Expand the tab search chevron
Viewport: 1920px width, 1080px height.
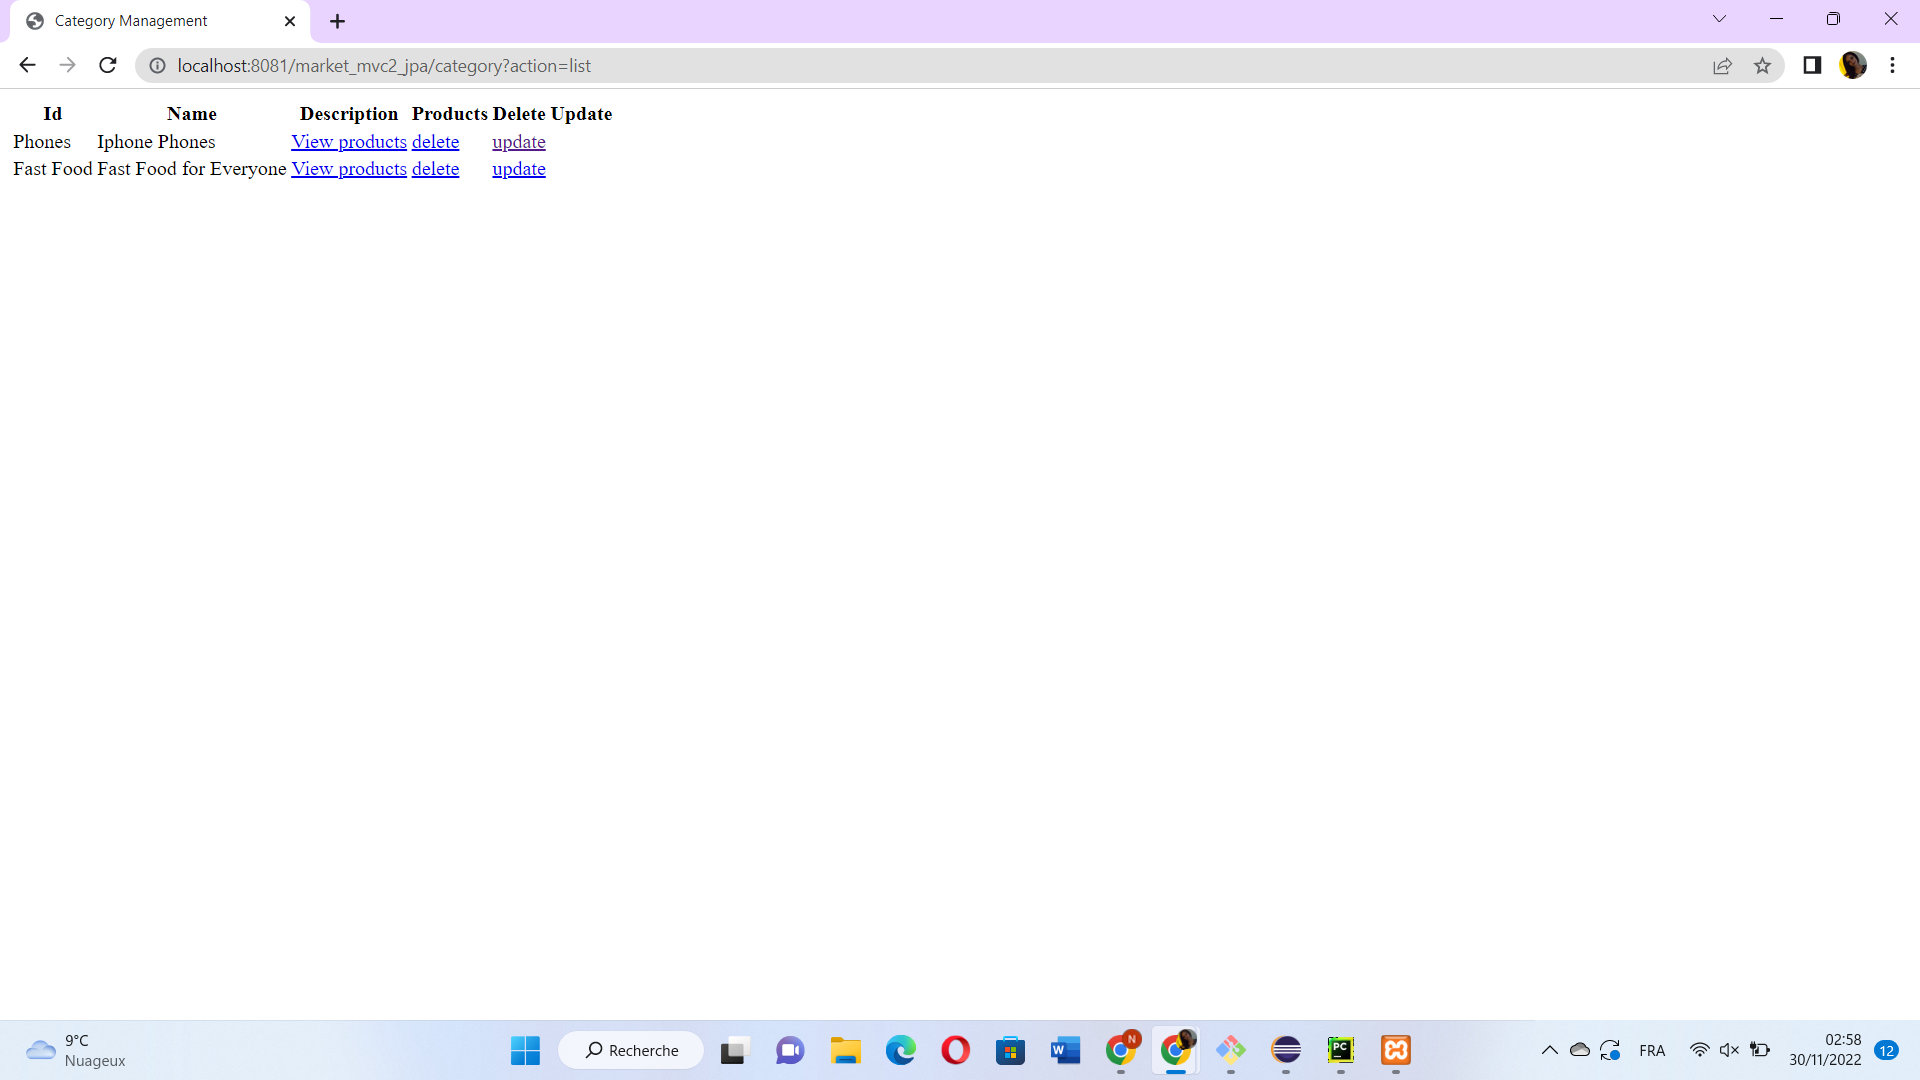(x=1719, y=19)
